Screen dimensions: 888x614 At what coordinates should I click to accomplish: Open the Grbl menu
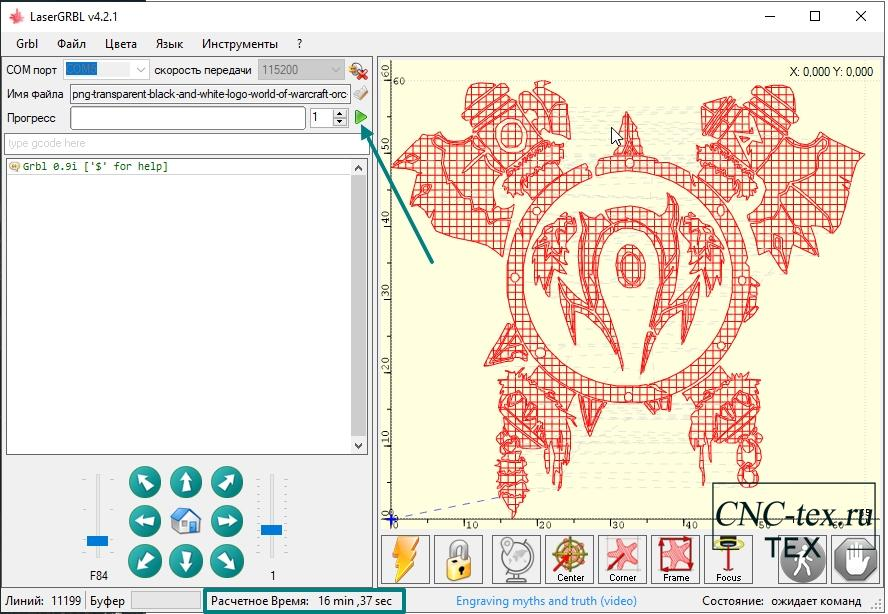point(27,44)
